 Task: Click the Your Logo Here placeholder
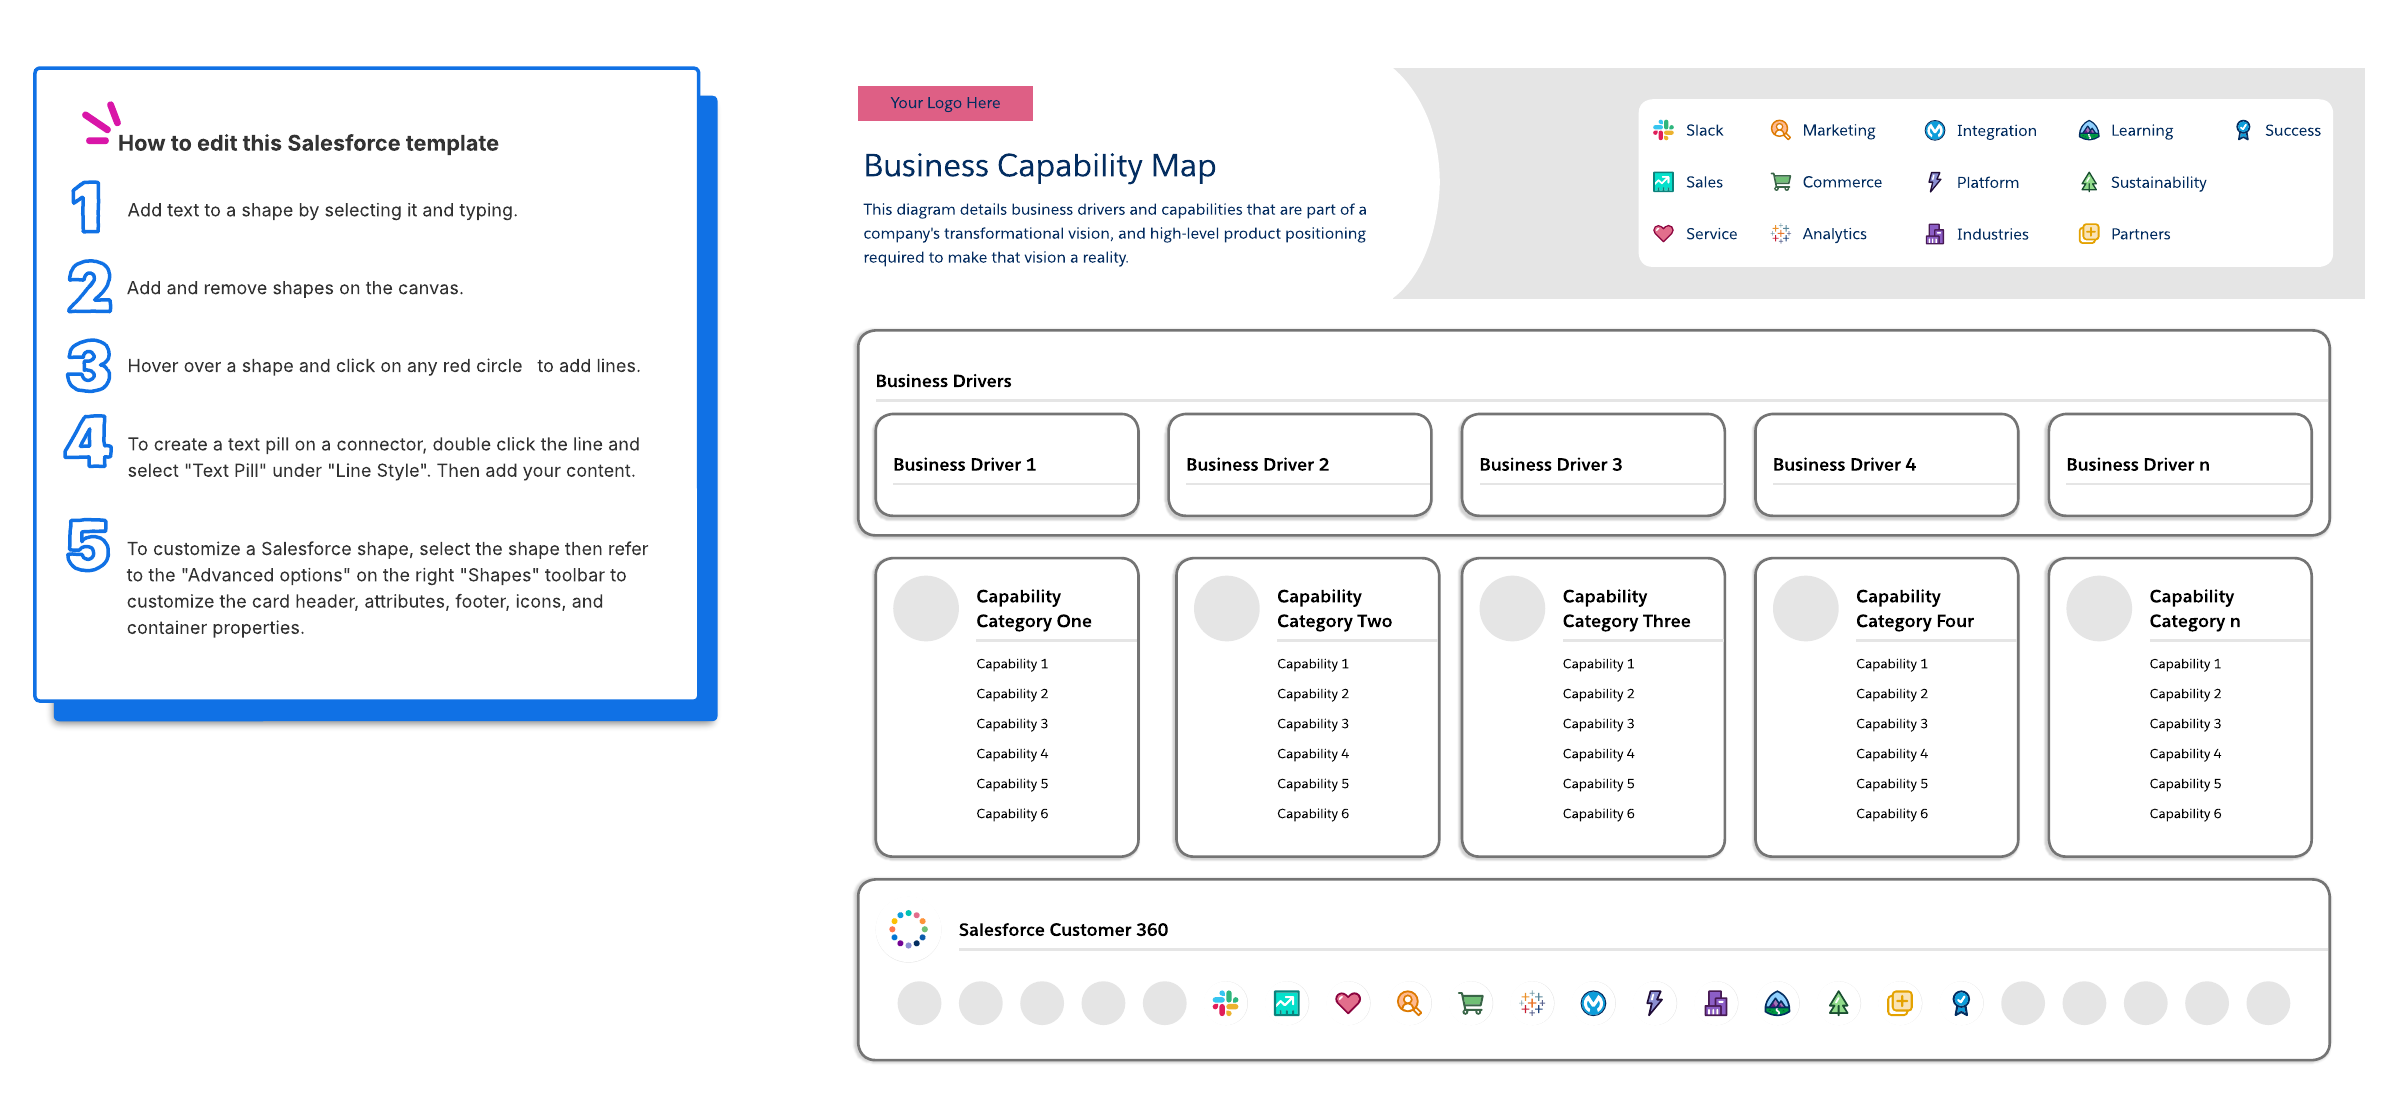(945, 103)
